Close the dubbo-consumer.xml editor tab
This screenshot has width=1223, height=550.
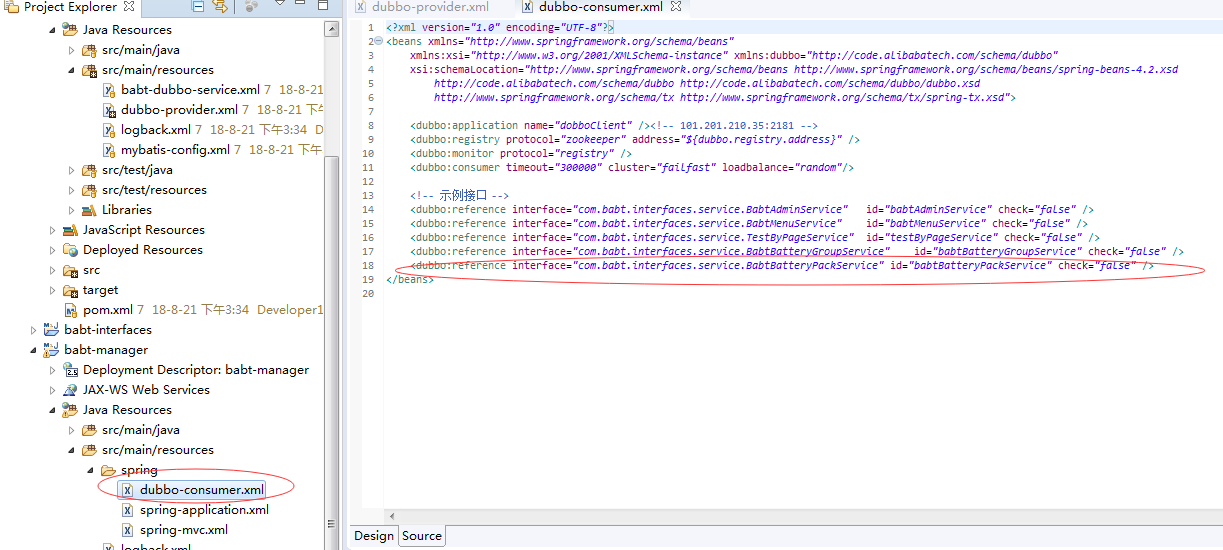[677, 7]
